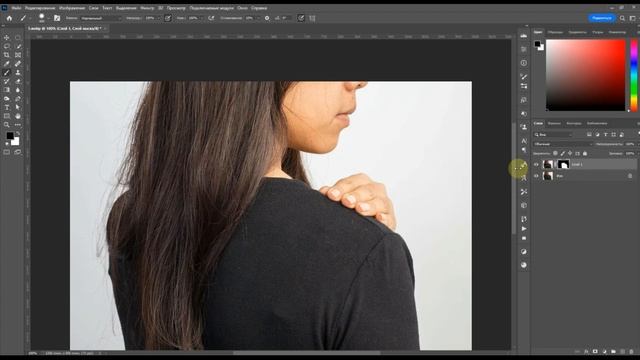Select the Rectangular Marquee tool

click(18, 38)
